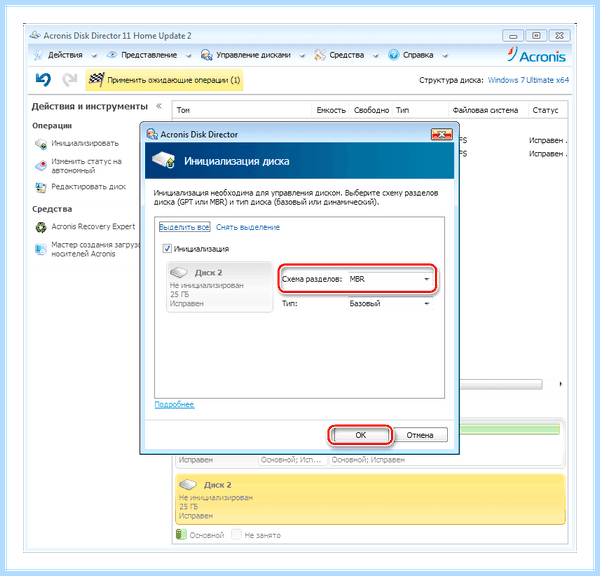The image size is (600, 576).
Task: Click the Actions menu wand icon
Action: coord(38,55)
